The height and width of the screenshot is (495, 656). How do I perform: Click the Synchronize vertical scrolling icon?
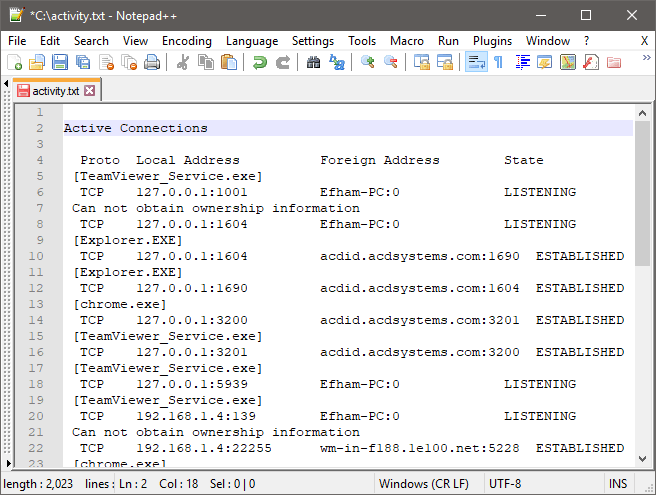422,62
